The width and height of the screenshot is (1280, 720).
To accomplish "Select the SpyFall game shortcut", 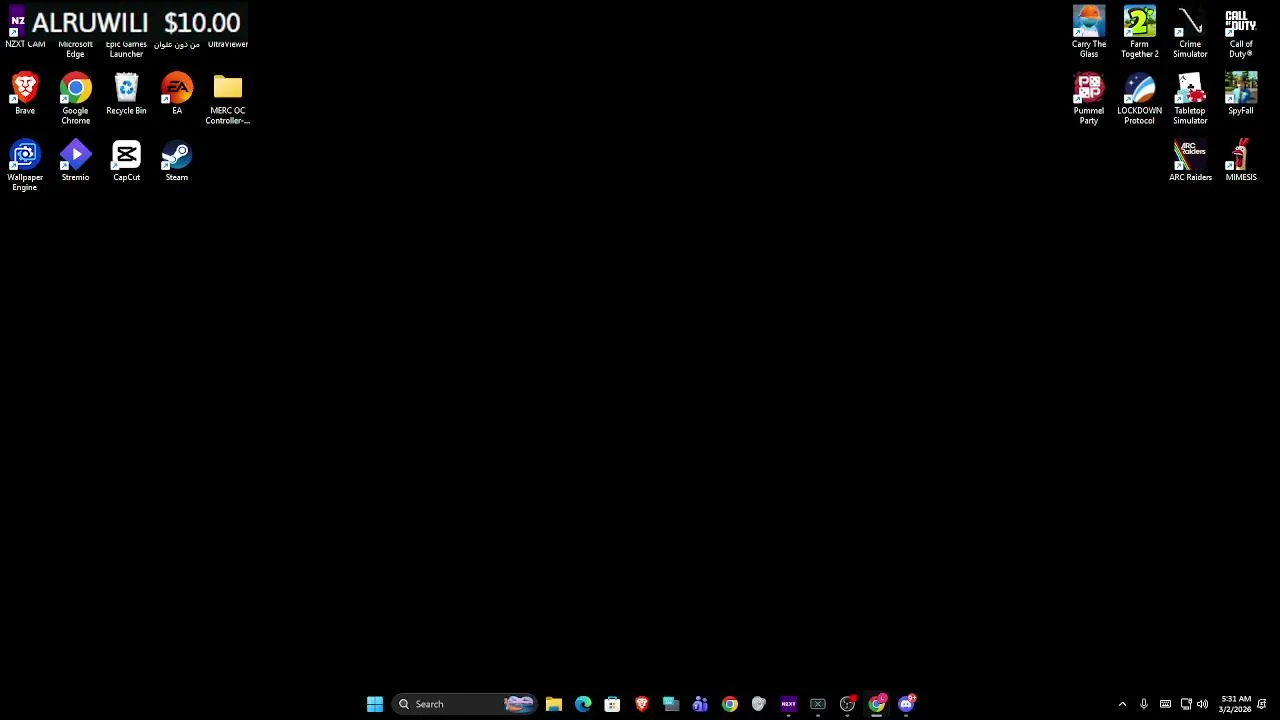I will click(x=1241, y=93).
